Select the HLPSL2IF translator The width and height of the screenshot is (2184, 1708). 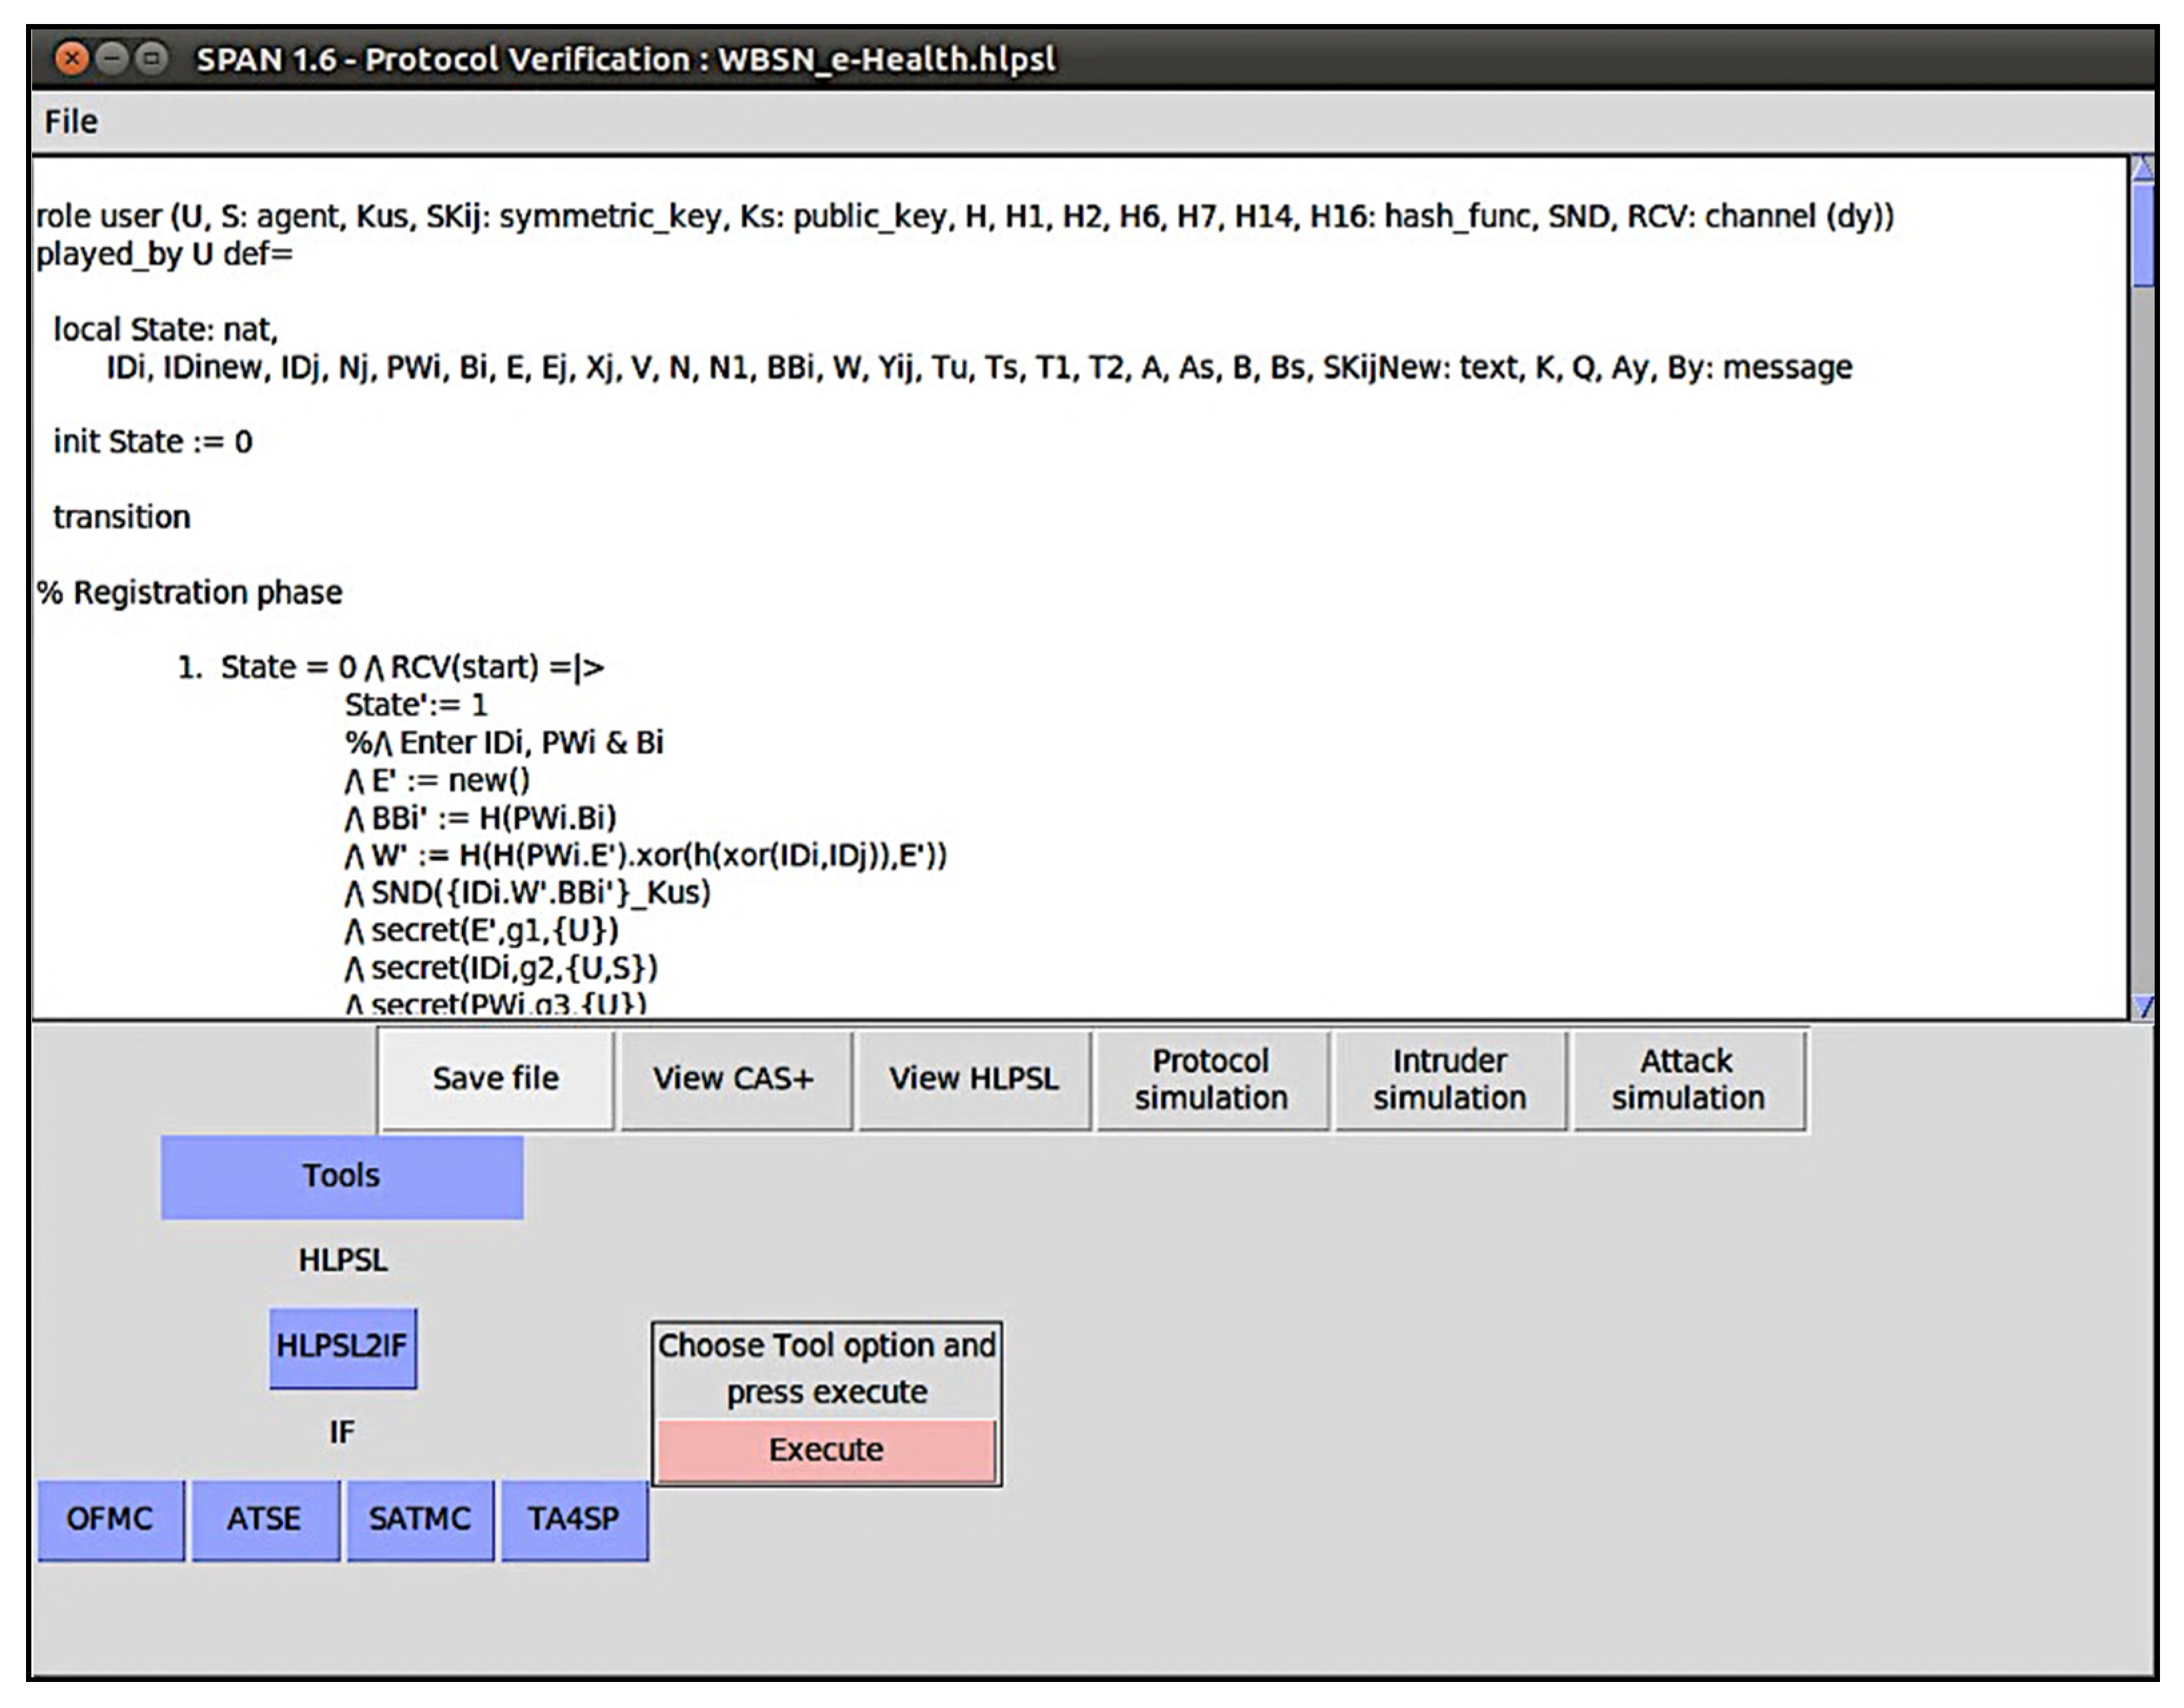pyautogui.click(x=342, y=1347)
